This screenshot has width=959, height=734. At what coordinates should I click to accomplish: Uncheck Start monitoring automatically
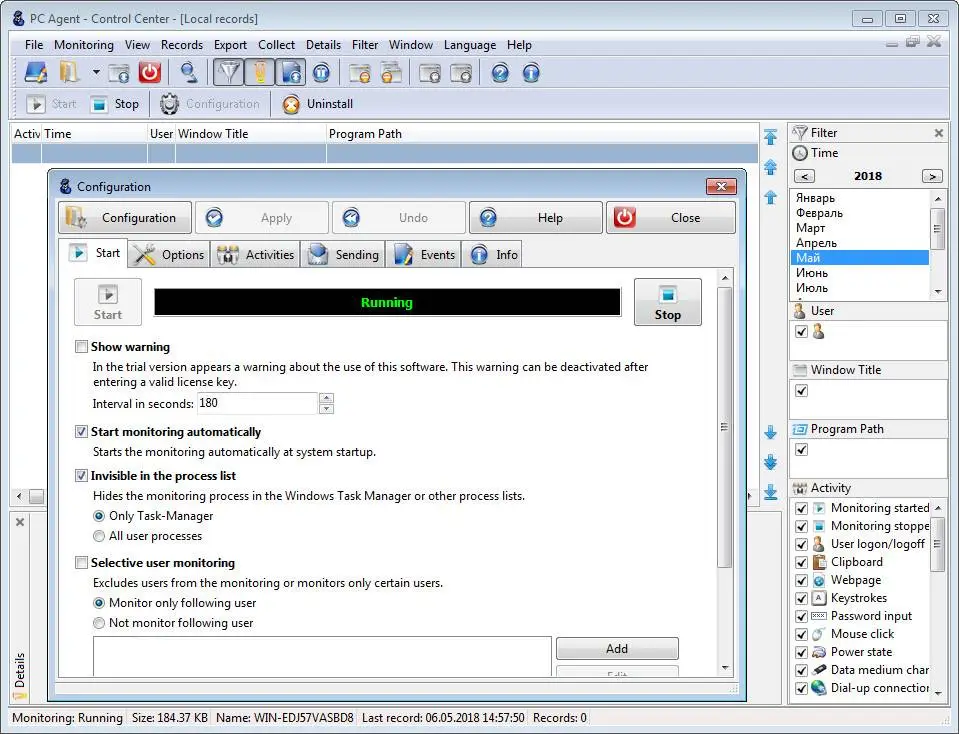tap(81, 432)
